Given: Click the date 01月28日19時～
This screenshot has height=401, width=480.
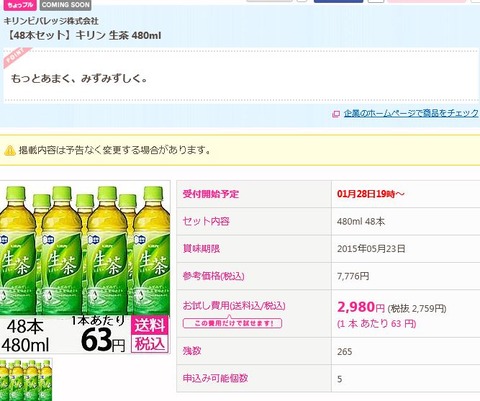Looking at the screenshot, I should pyautogui.click(x=371, y=194).
